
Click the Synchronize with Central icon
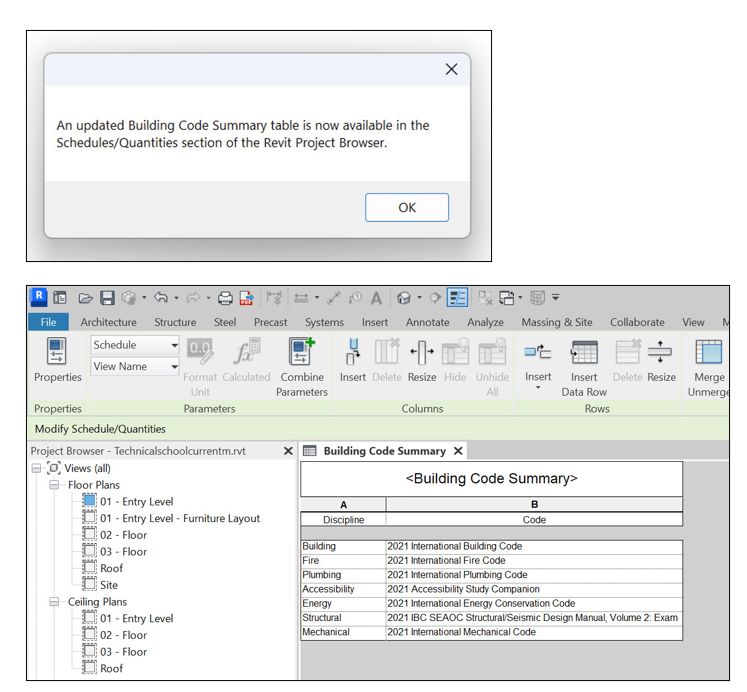pyautogui.click(x=129, y=298)
